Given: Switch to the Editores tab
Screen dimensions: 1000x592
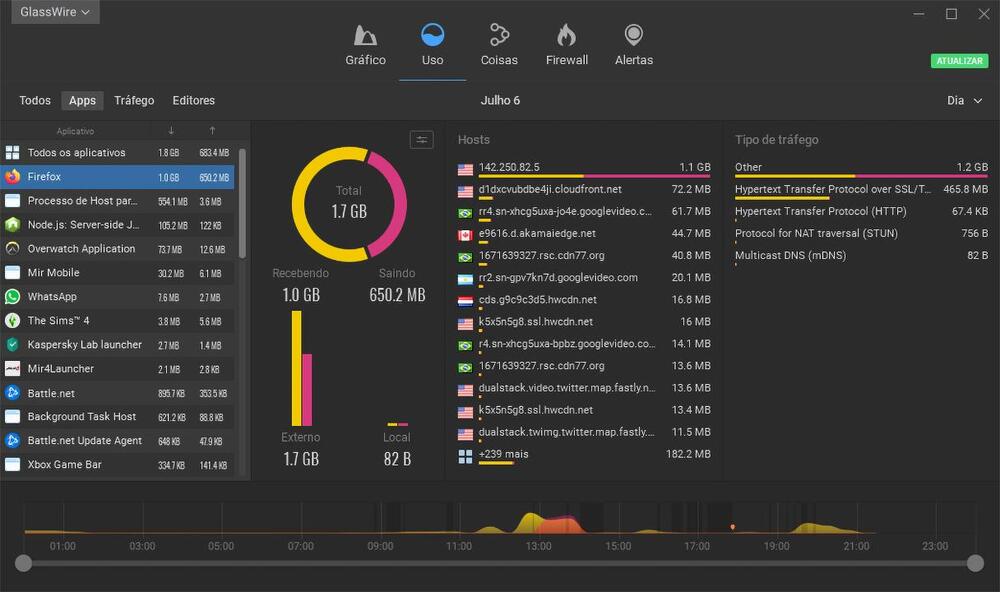Looking at the screenshot, I should point(193,101).
